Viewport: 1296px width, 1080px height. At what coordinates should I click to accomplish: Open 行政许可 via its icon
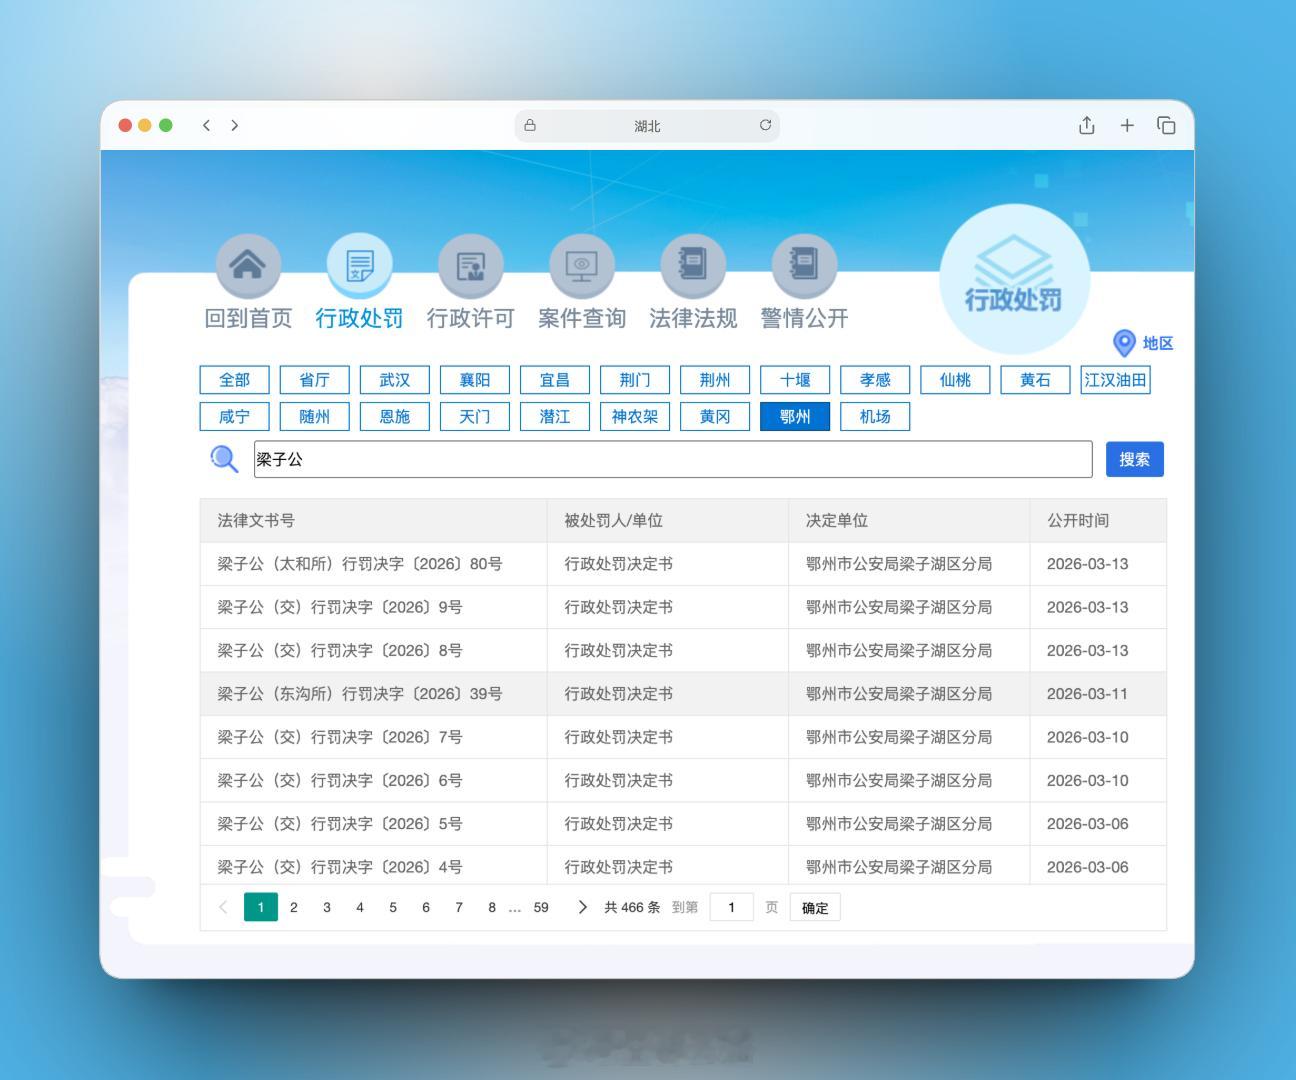(470, 266)
